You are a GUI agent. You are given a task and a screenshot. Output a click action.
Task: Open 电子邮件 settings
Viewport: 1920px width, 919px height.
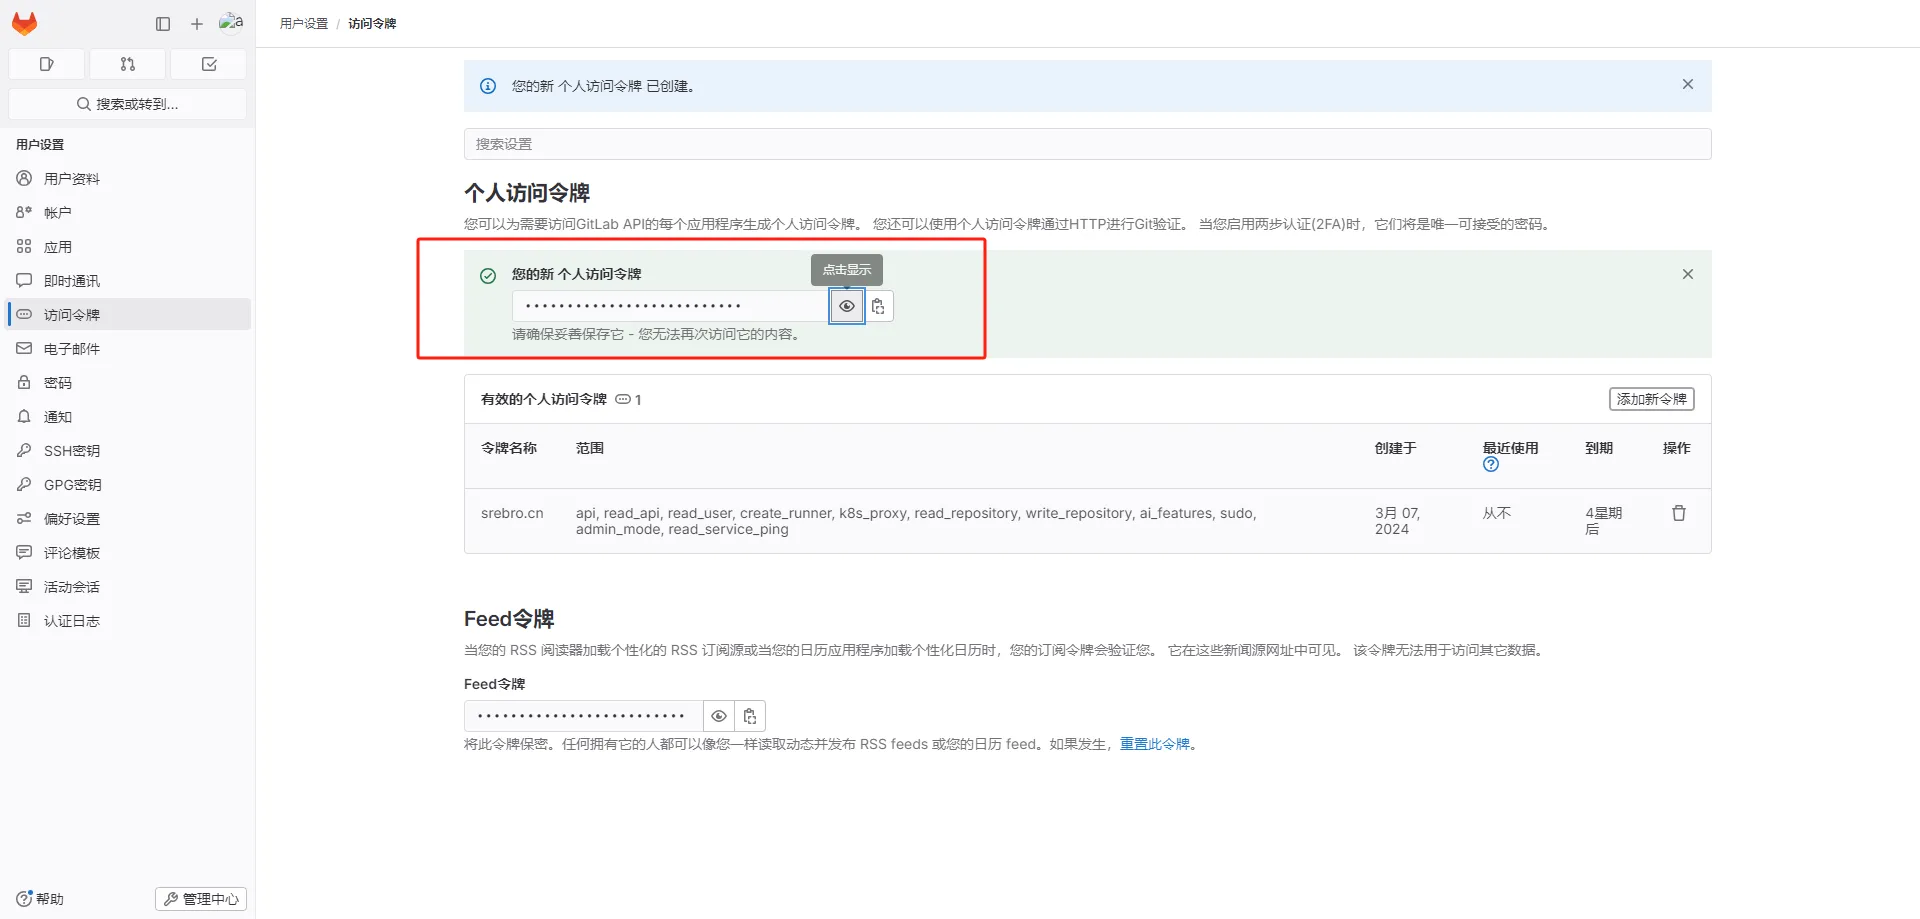click(128, 349)
